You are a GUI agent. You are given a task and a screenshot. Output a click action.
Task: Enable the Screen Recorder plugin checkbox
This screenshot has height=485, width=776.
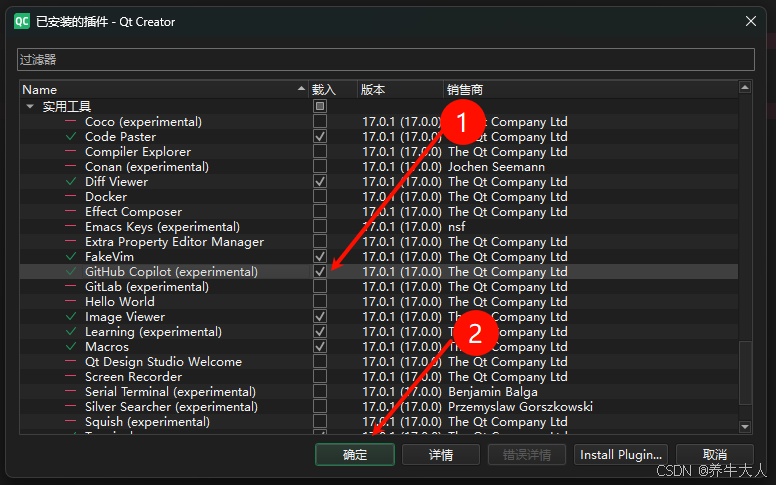coord(320,377)
